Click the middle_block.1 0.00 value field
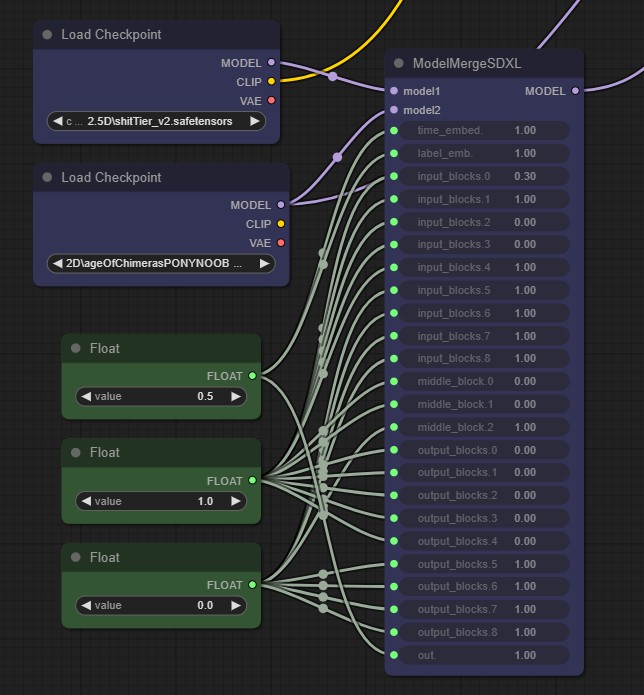This screenshot has width=644, height=695. point(484,404)
